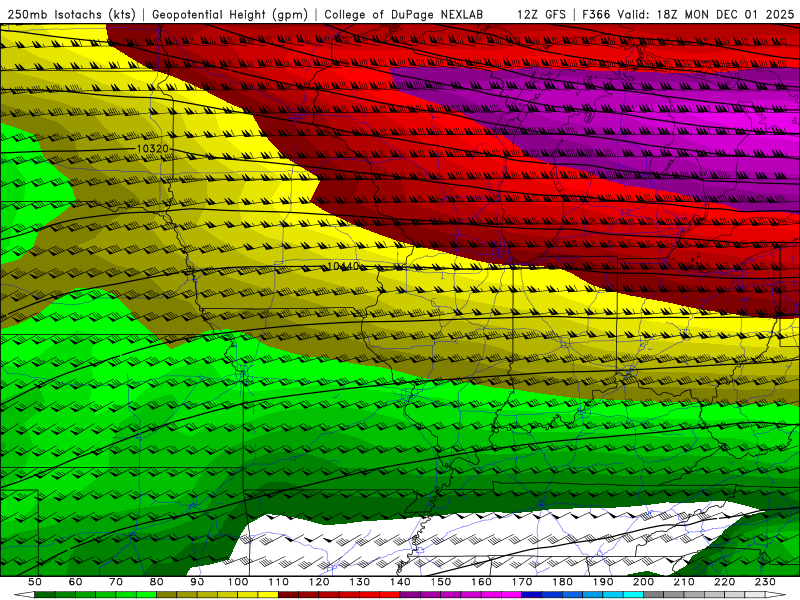
Task: Click the 80 value on color scale
Action: (157, 582)
